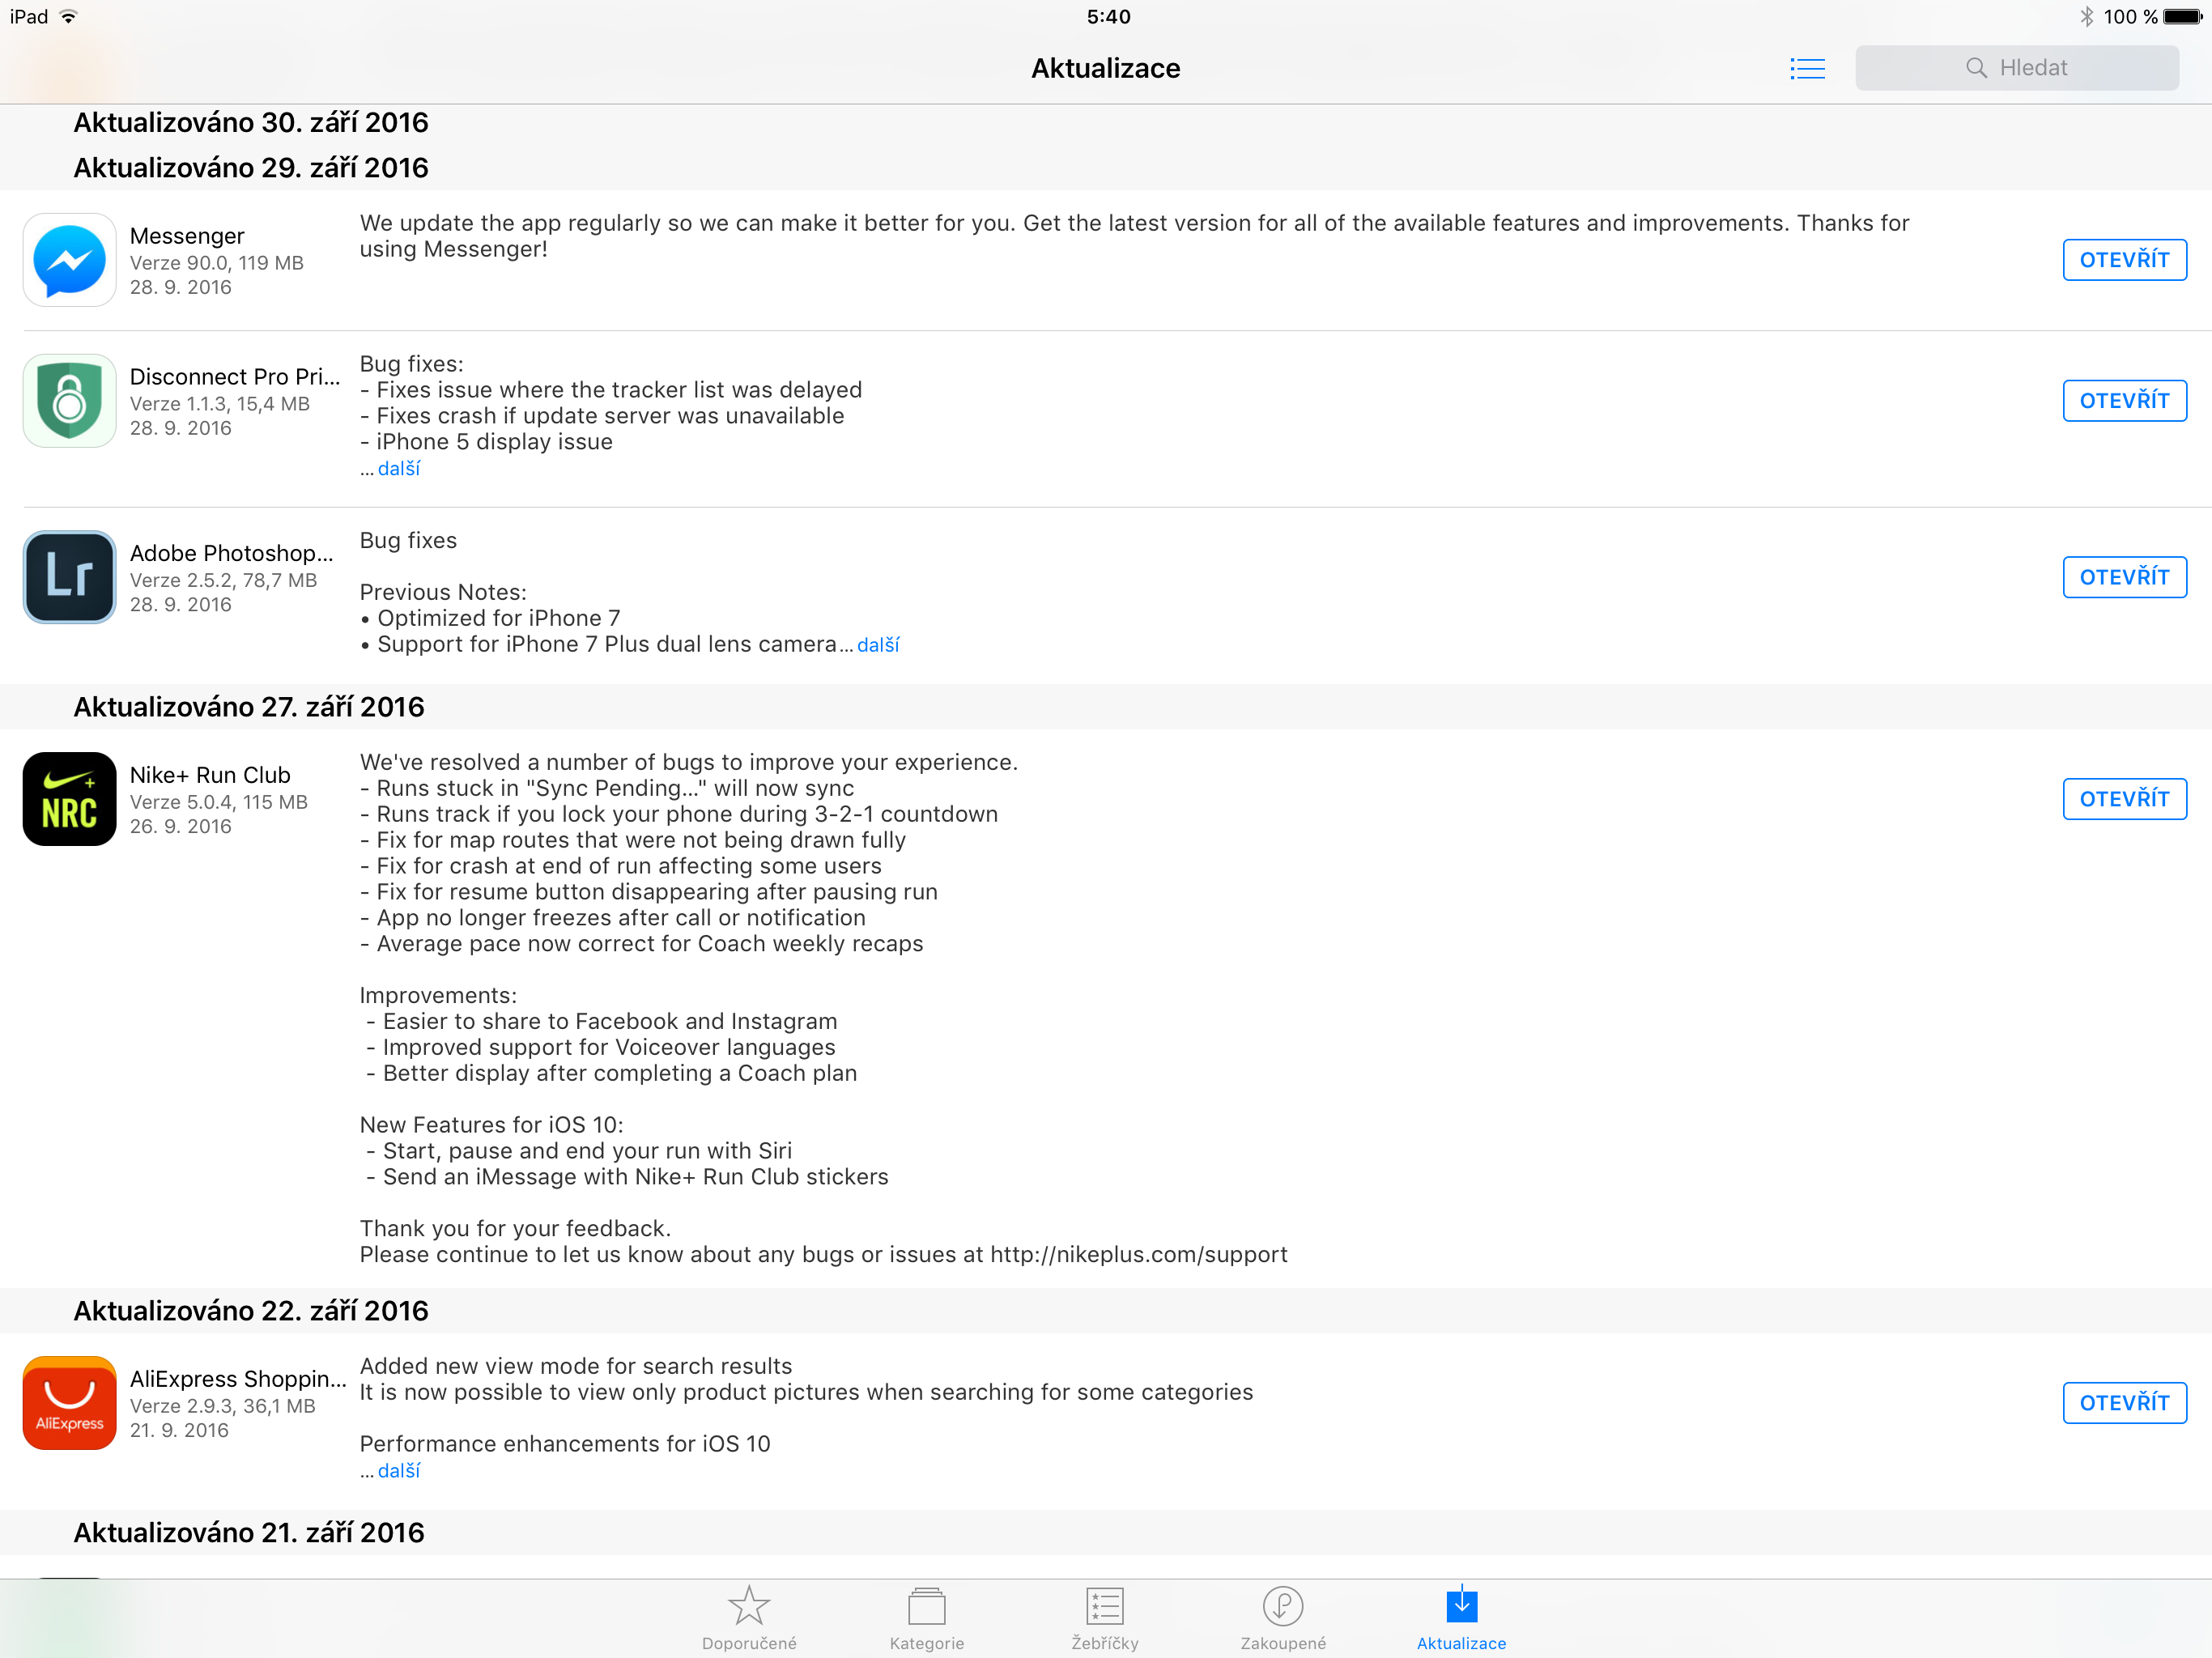The height and width of the screenshot is (1658, 2212).
Task: Open the list view icon beside search
Action: (1807, 68)
